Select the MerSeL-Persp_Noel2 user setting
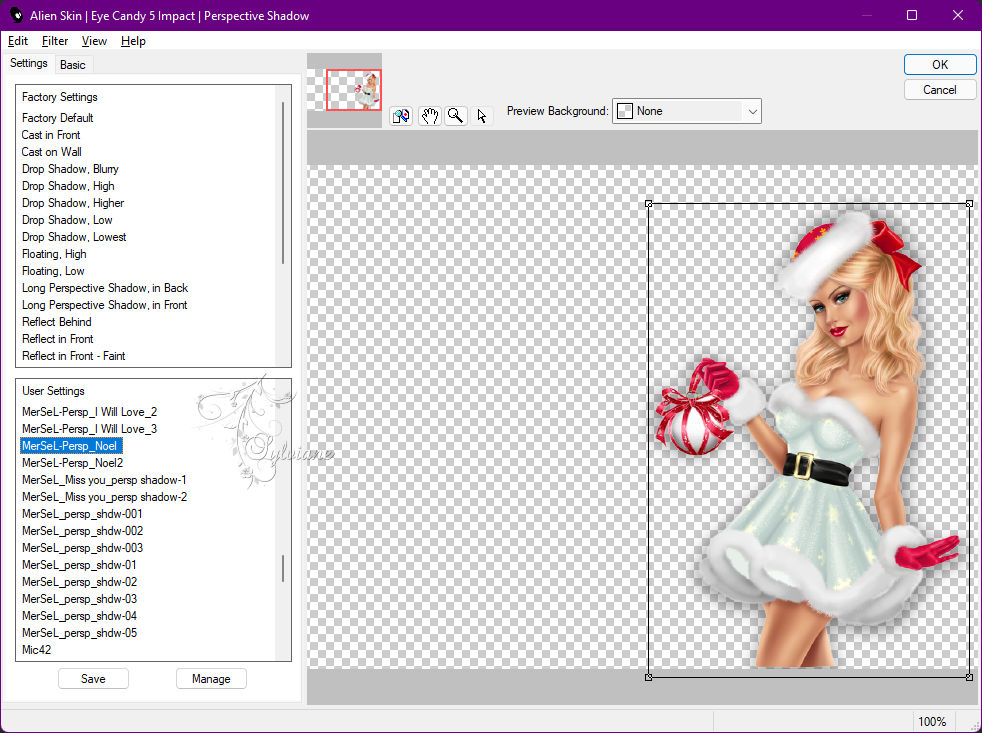982x733 pixels. (73, 462)
